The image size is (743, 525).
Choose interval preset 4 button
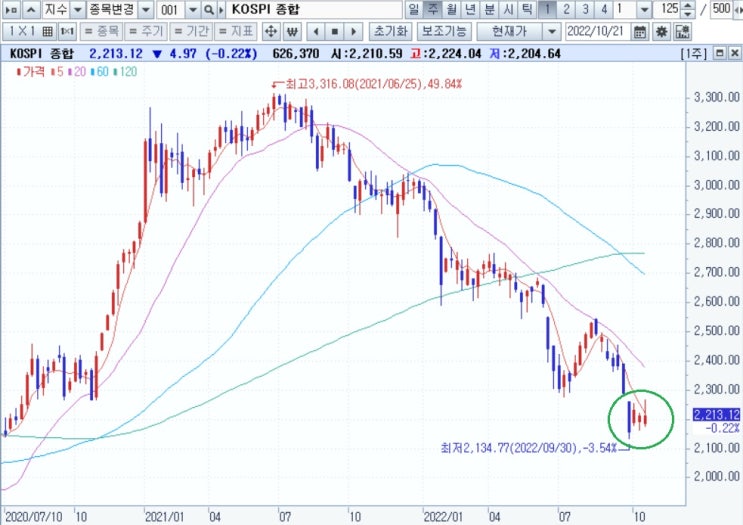point(604,9)
